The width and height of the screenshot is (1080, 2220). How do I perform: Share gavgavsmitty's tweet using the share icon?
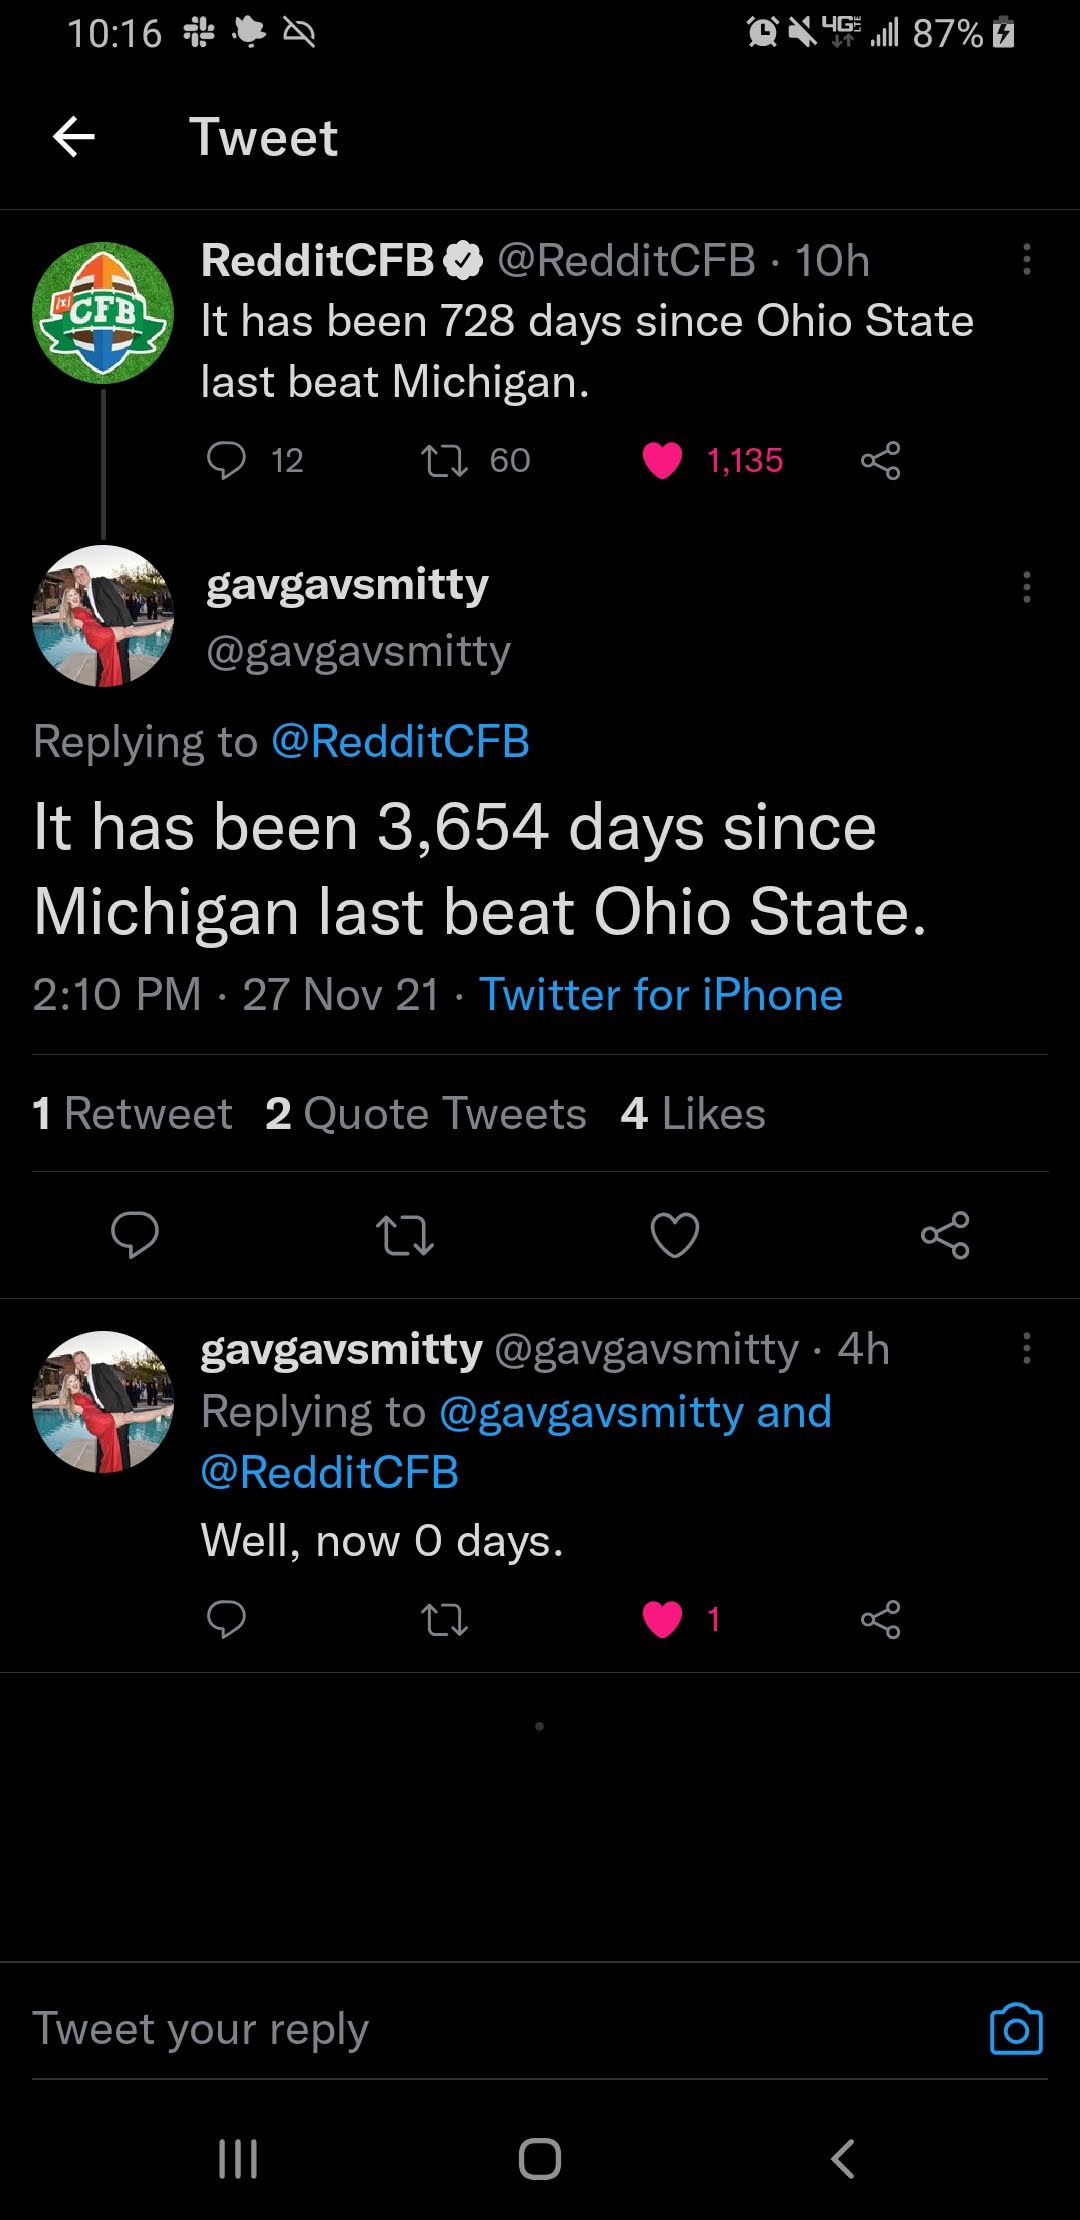click(x=945, y=1237)
